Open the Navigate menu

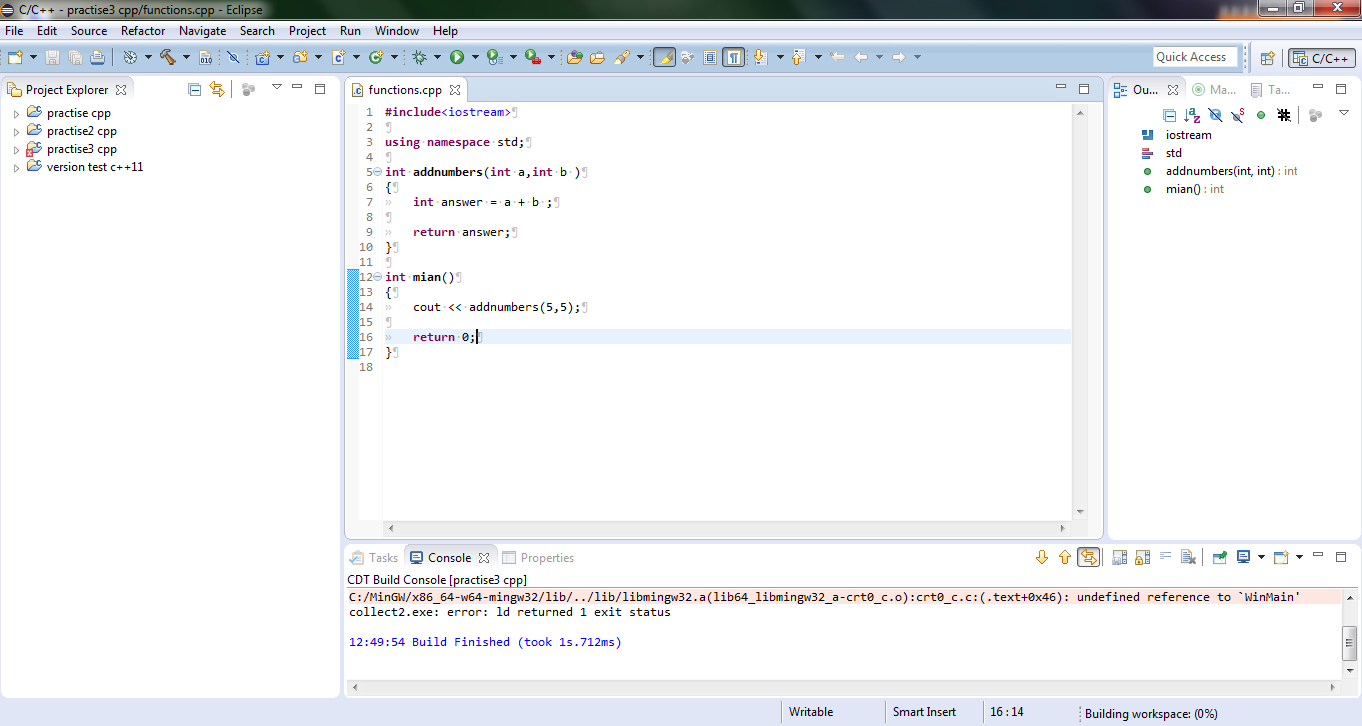coord(203,31)
